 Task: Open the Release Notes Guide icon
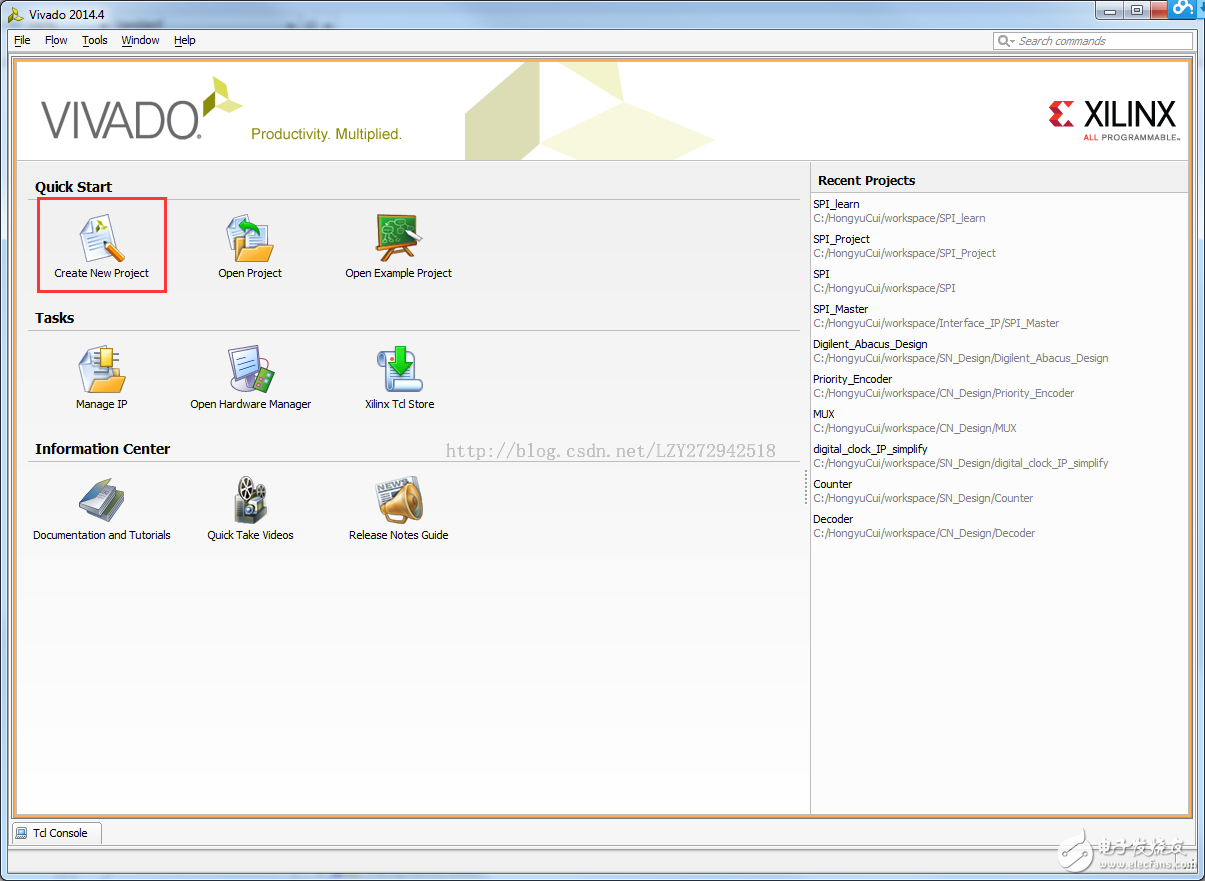[x=398, y=501]
